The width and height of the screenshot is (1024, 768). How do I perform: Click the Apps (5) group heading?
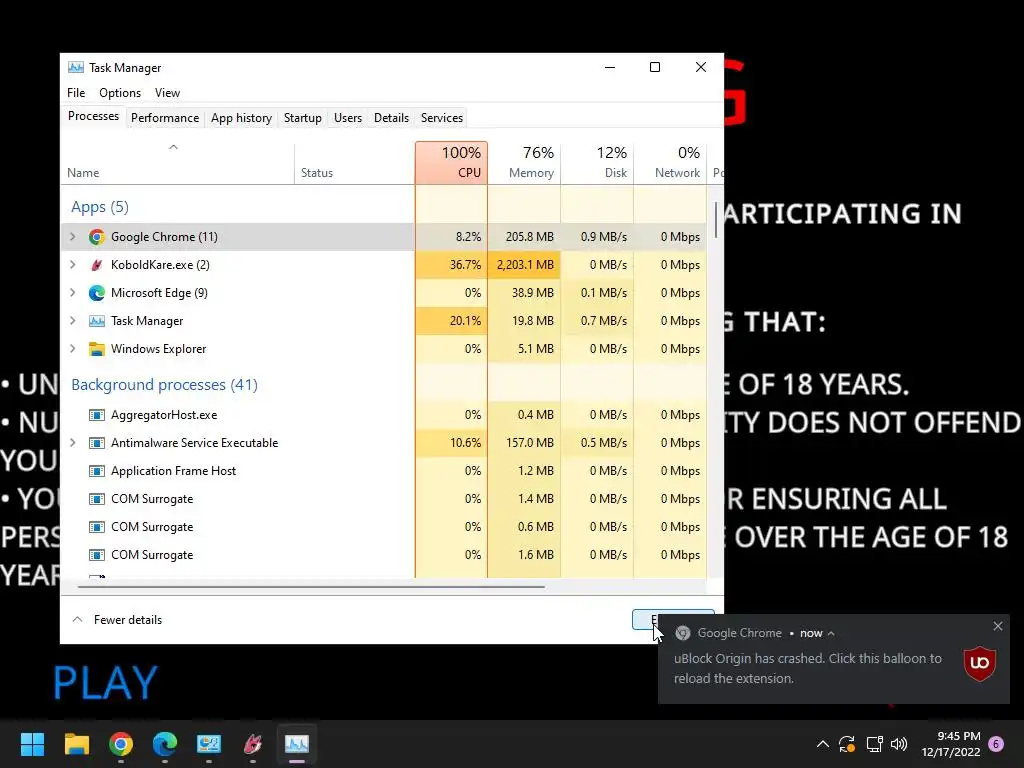[x=100, y=207]
